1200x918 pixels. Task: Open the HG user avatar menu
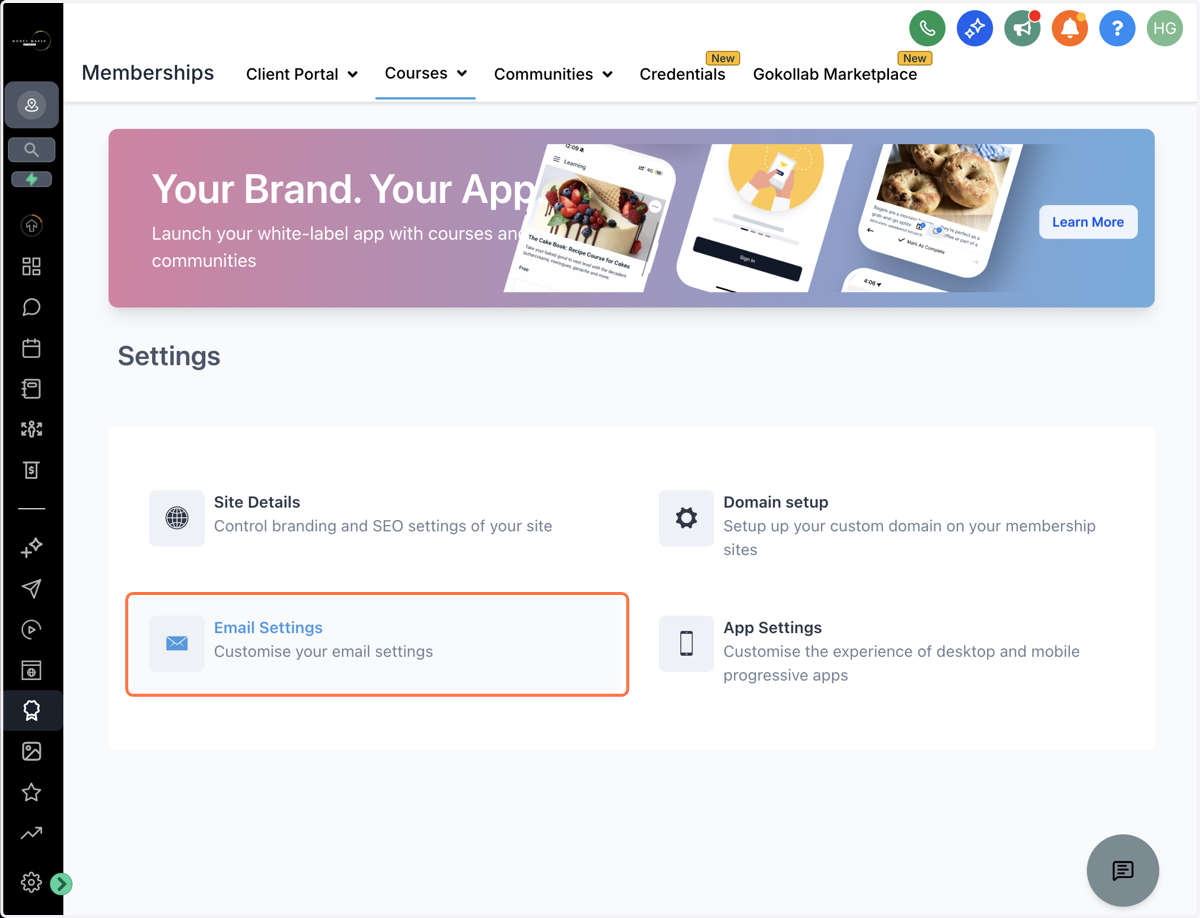pyautogui.click(x=1165, y=29)
